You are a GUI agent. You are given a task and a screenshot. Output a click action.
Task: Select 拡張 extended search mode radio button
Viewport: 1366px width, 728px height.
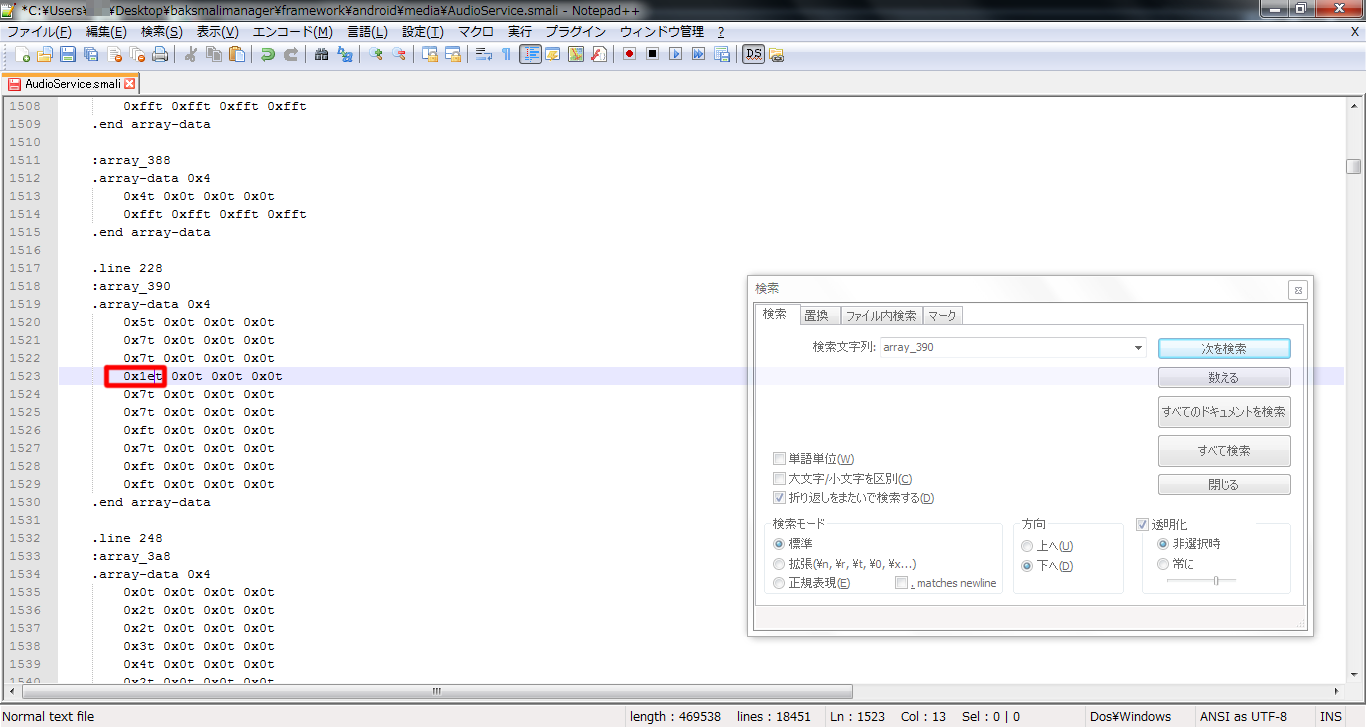tap(779, 564)
